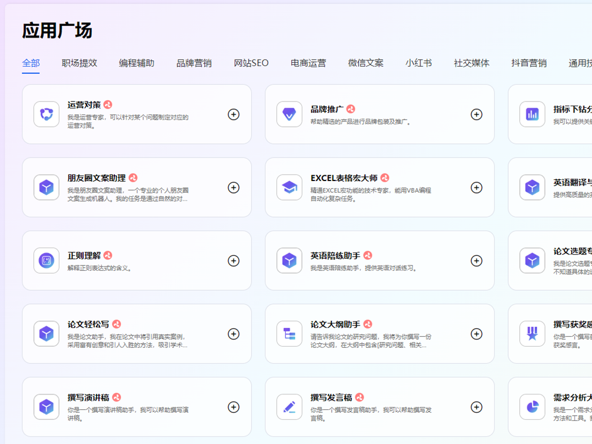Viewport: 592px width, 444px height.
Task: Open the 运营对策 app title
Action: [x=84, y=105]
